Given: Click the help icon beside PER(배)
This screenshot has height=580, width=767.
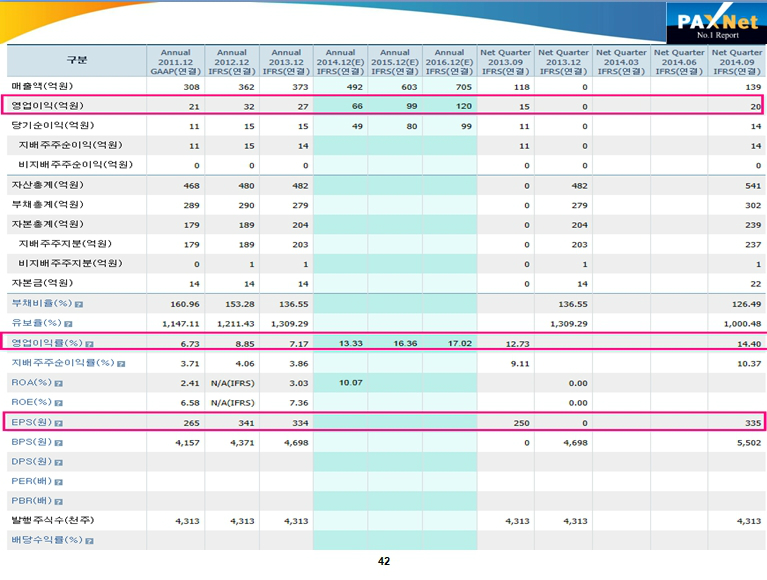Looking at the screenshot, I should tap(58, 481).
